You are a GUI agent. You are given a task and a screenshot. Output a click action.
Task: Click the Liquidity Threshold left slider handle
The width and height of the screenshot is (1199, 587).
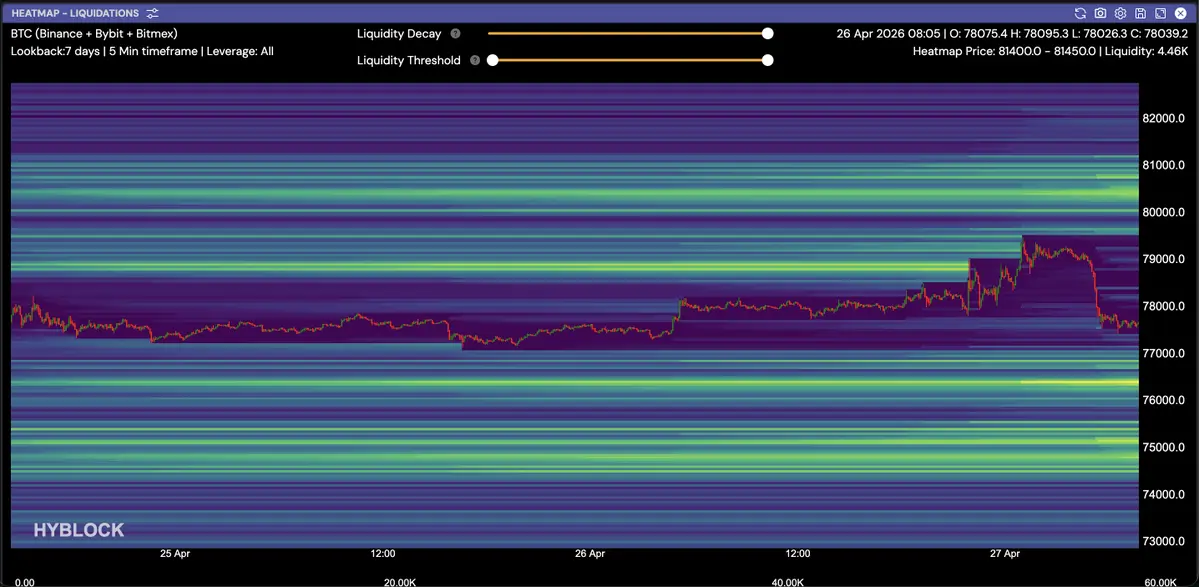click(493, 60)
